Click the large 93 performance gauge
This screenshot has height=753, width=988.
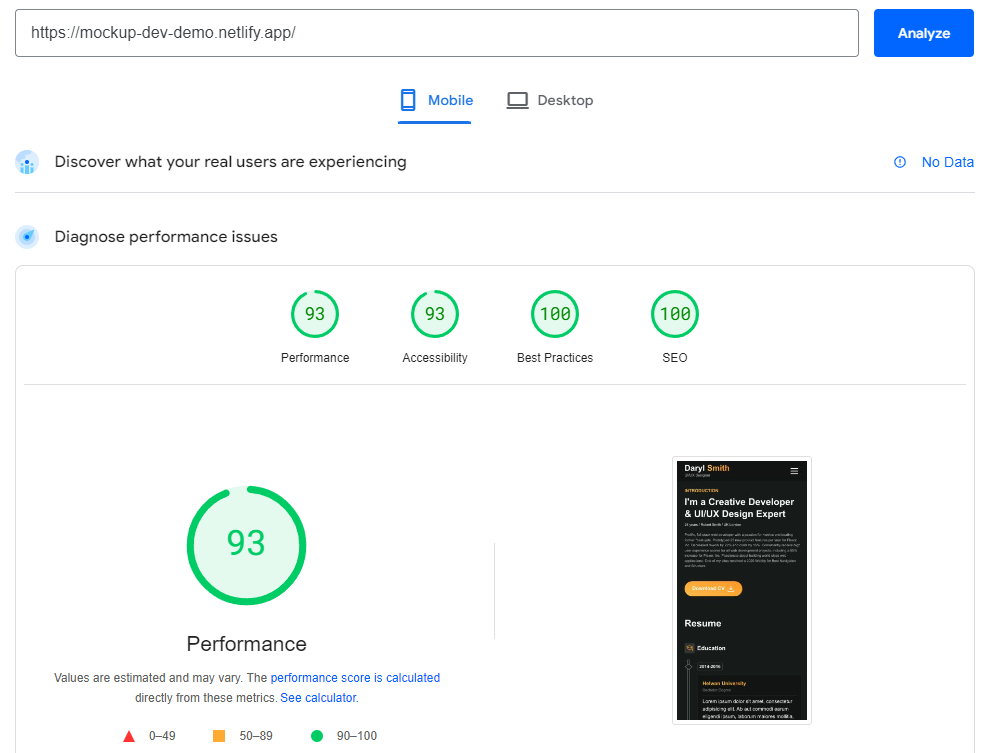coord(246,545)
